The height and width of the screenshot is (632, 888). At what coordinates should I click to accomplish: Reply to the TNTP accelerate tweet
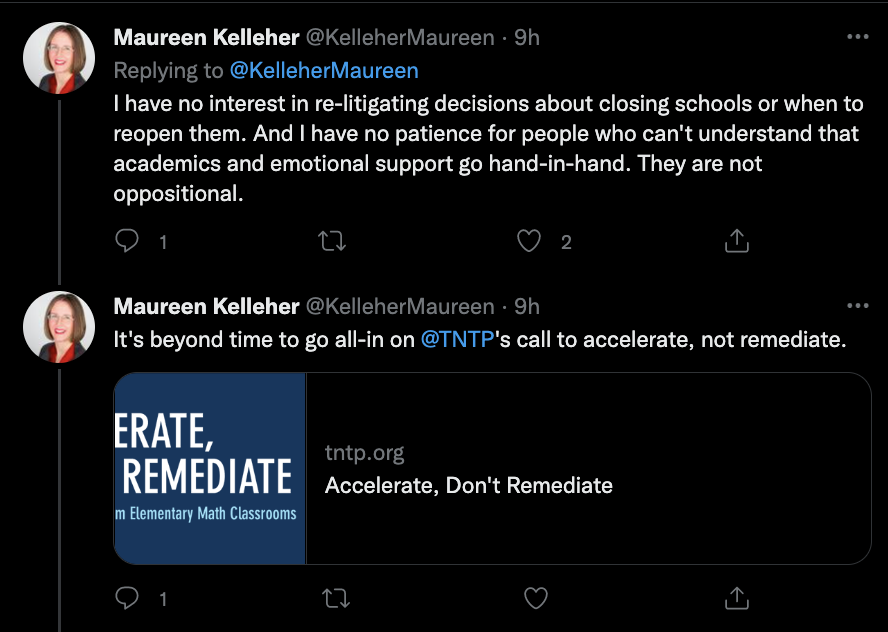click(x=127, y=598)
